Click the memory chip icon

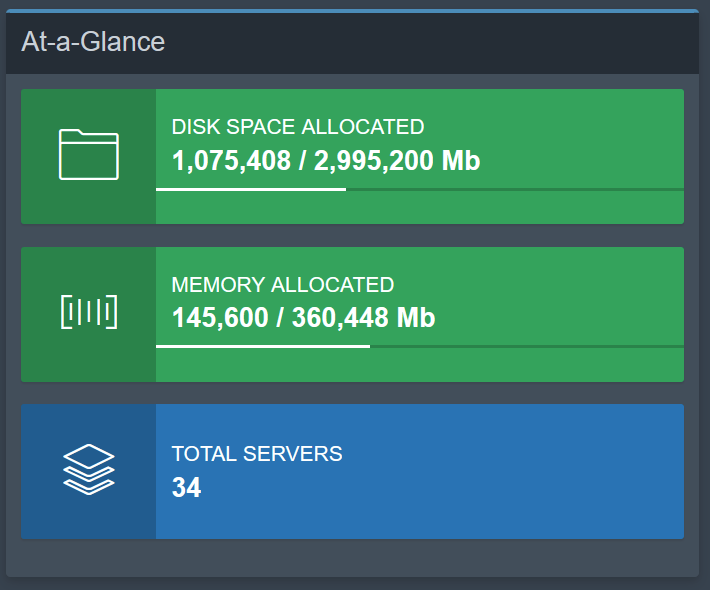coord(89,312)
